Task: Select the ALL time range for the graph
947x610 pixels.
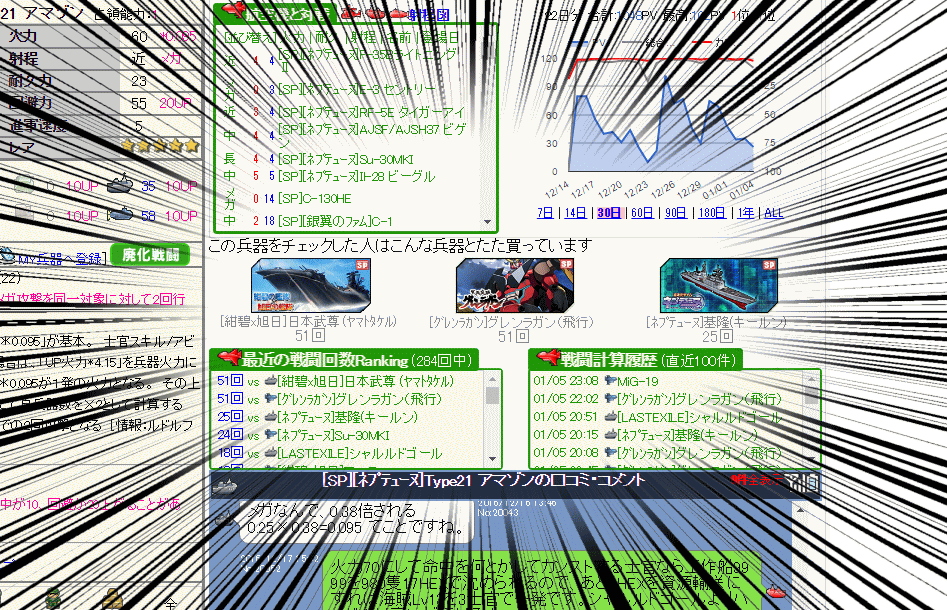Action: click(773, 212)
